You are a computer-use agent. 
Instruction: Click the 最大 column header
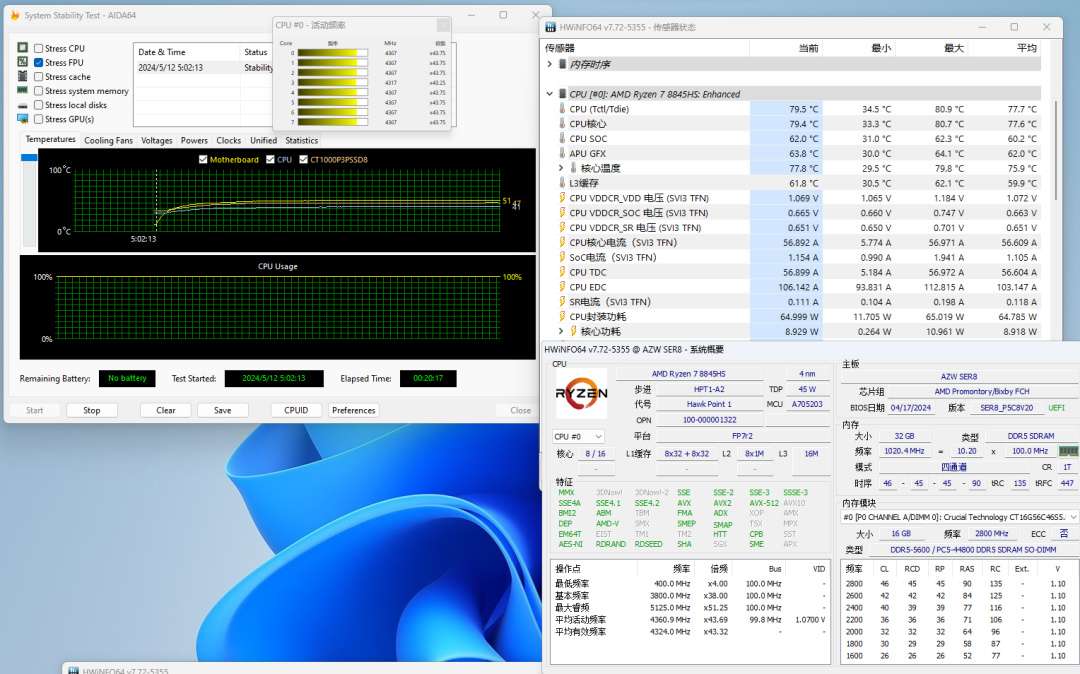click(931, 48)
